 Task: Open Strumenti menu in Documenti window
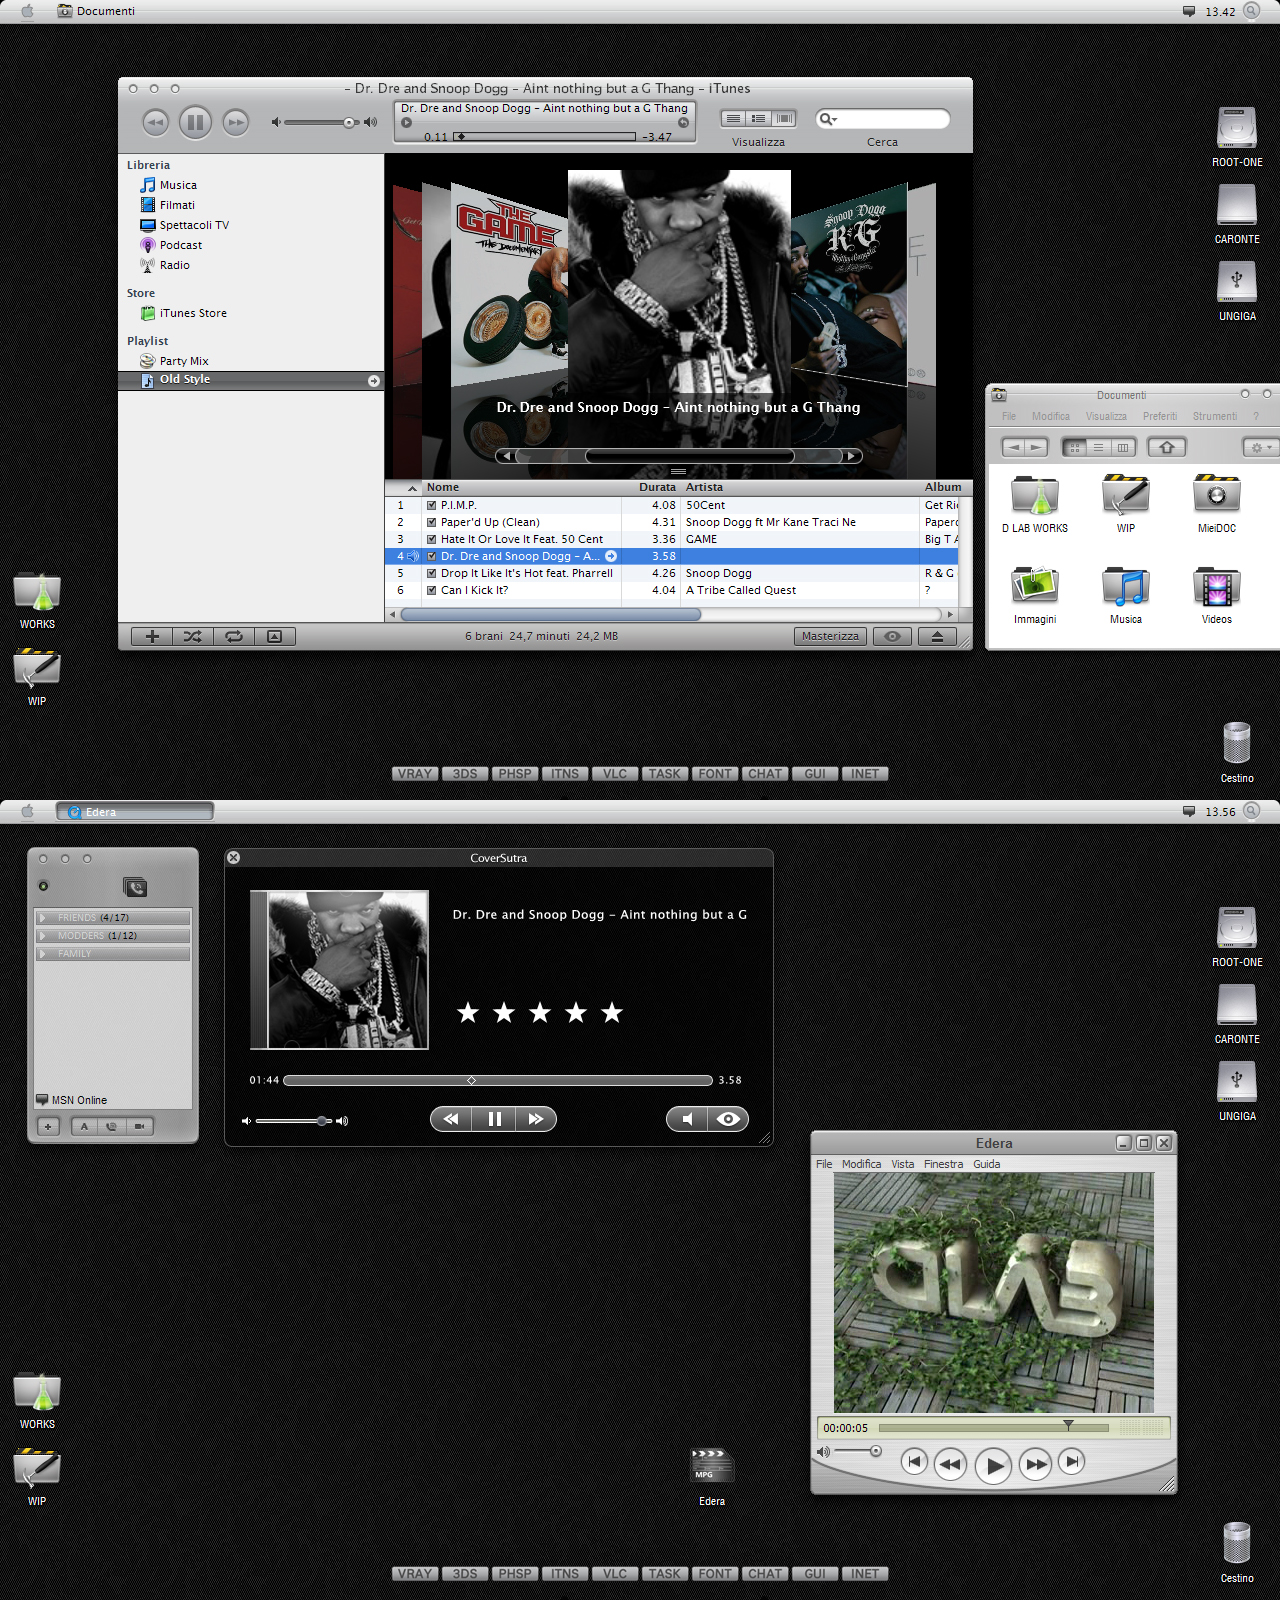pyautogui.click(x=1214, y=416)
